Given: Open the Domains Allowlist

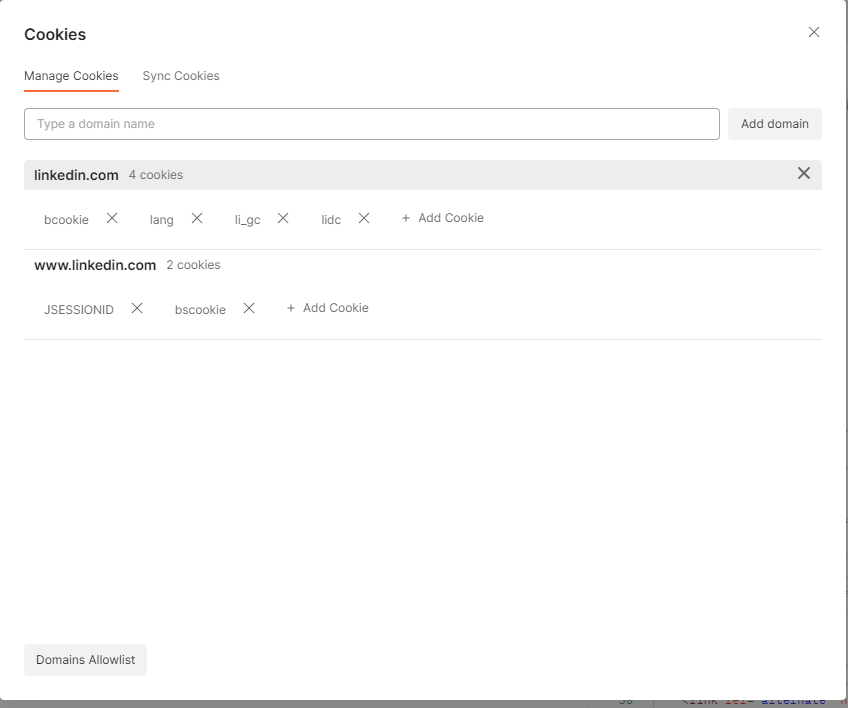Looking at the screenshot, I should [85, 660].
